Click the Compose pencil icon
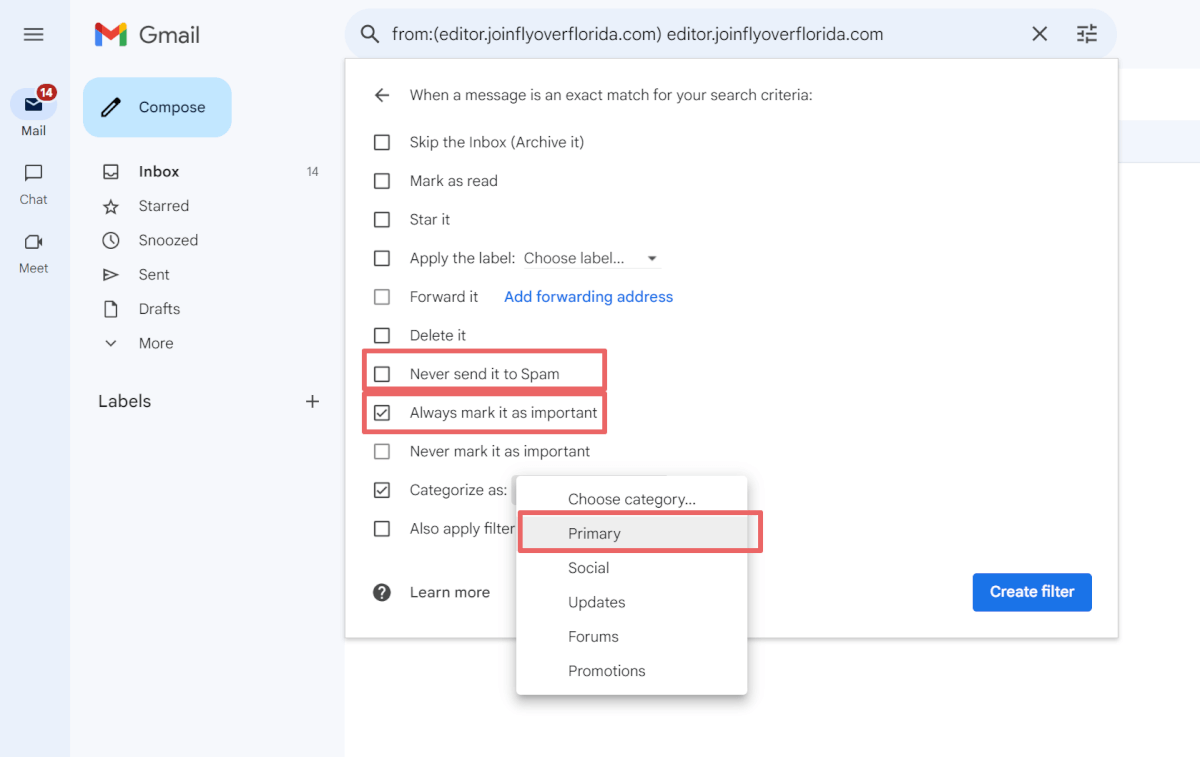1200x757 pixels. 111,107
